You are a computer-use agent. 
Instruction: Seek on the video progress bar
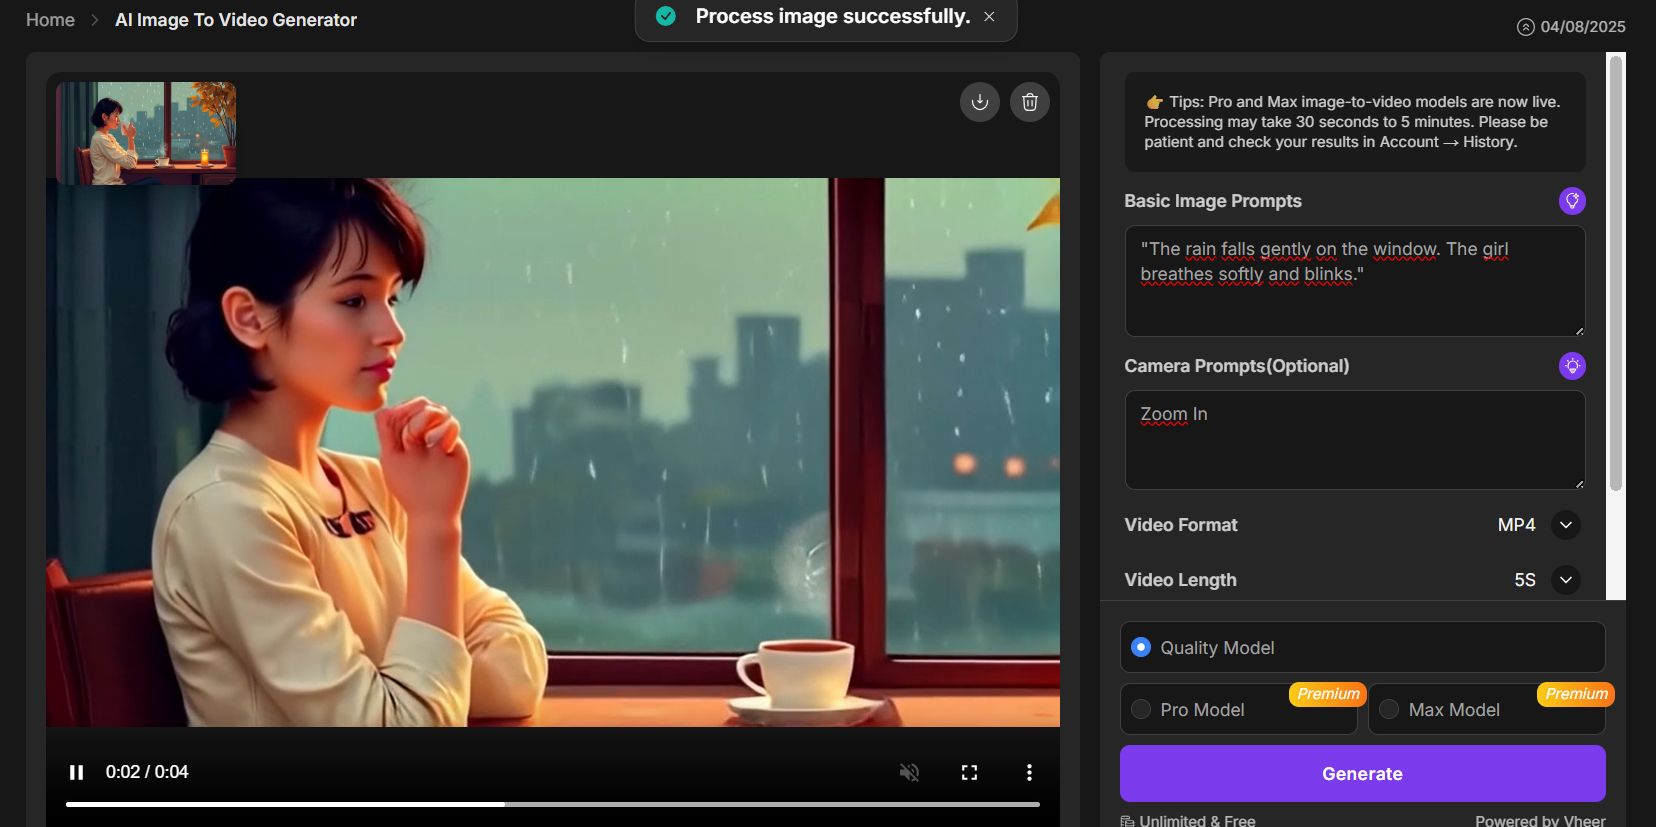pos(552,804)
